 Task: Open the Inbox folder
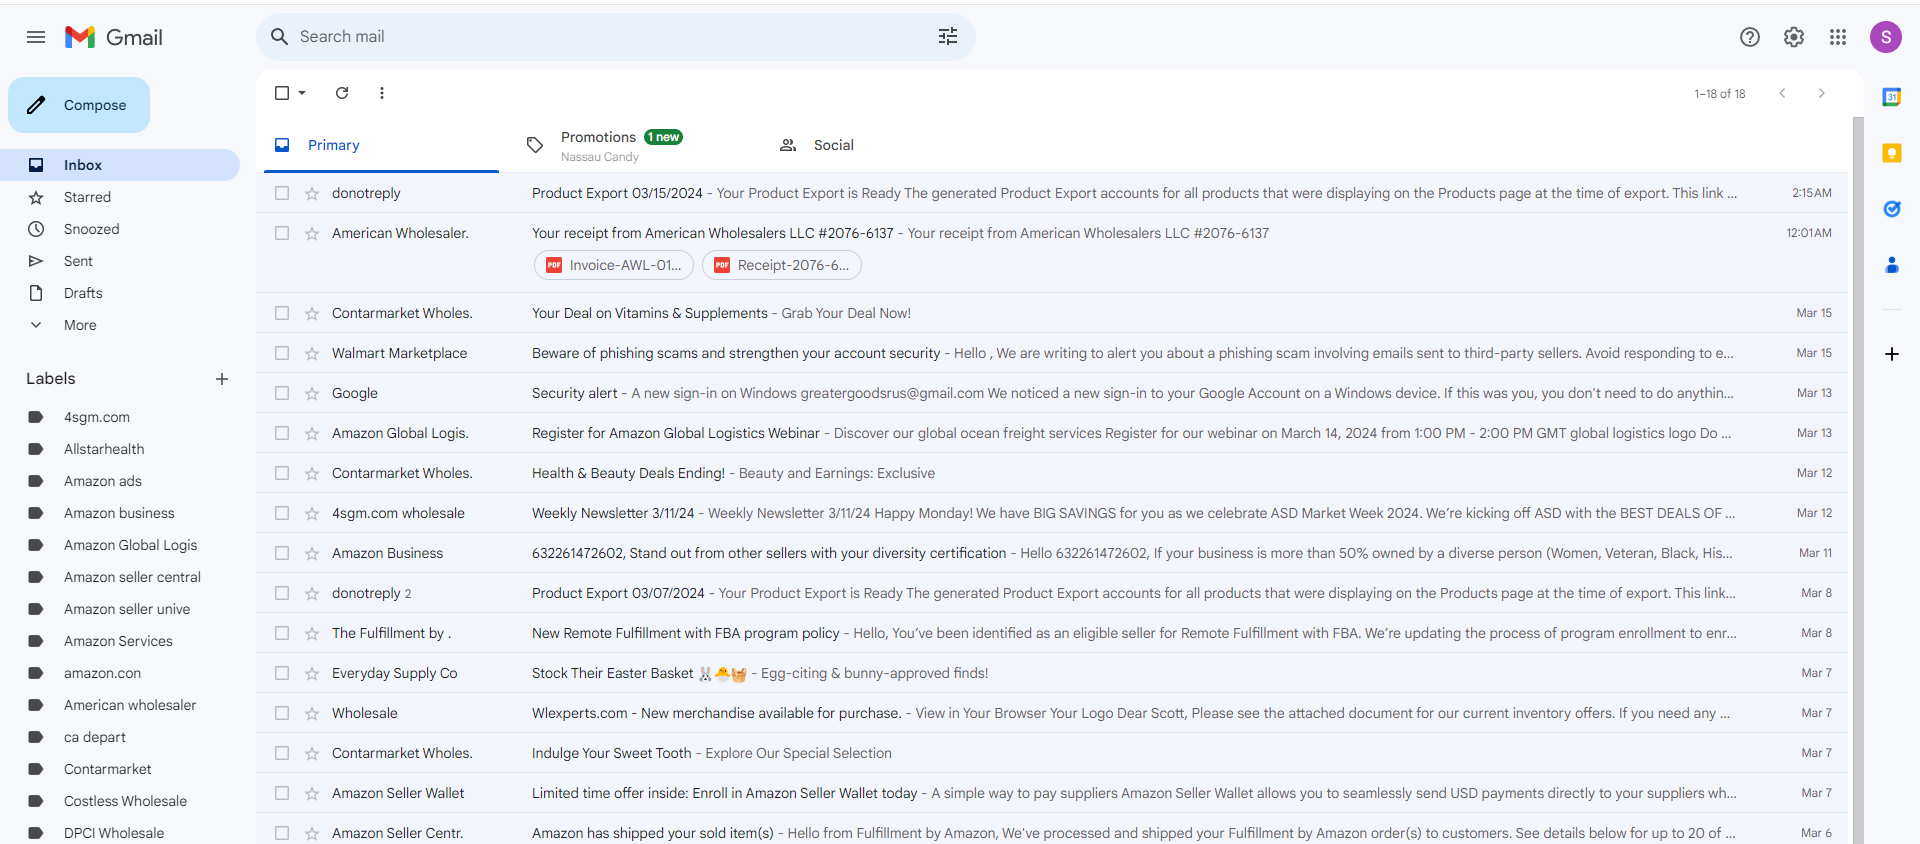pos(120,165)
